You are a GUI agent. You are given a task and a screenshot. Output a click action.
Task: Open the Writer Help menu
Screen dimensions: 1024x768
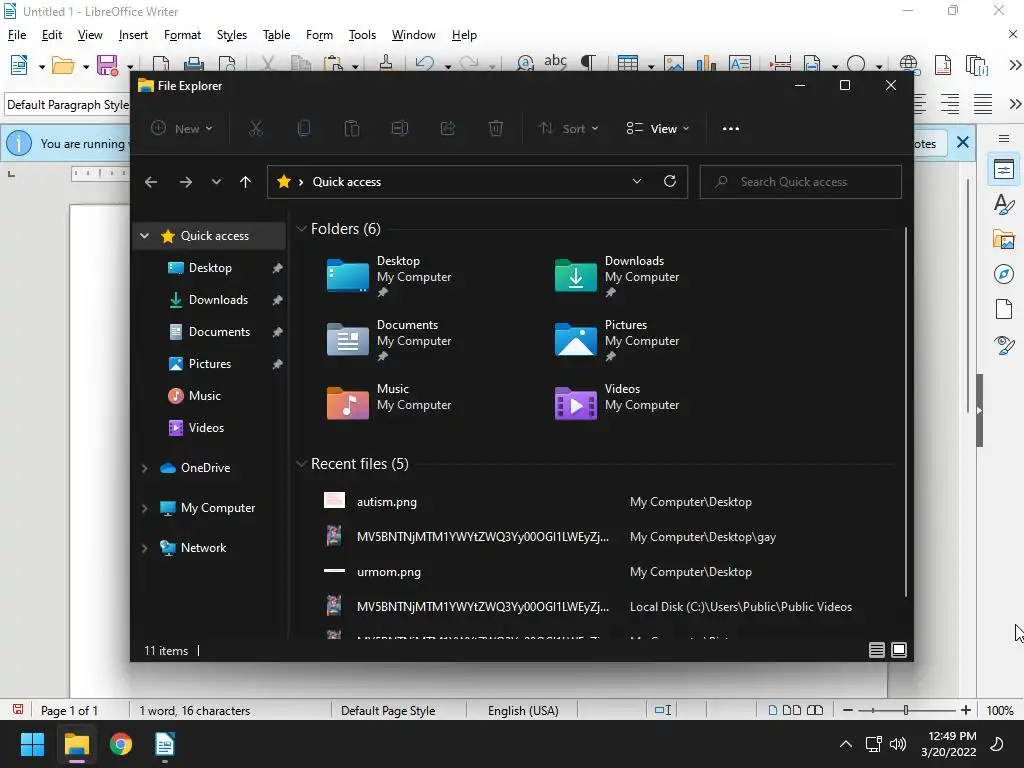click(x=464, y=35)
